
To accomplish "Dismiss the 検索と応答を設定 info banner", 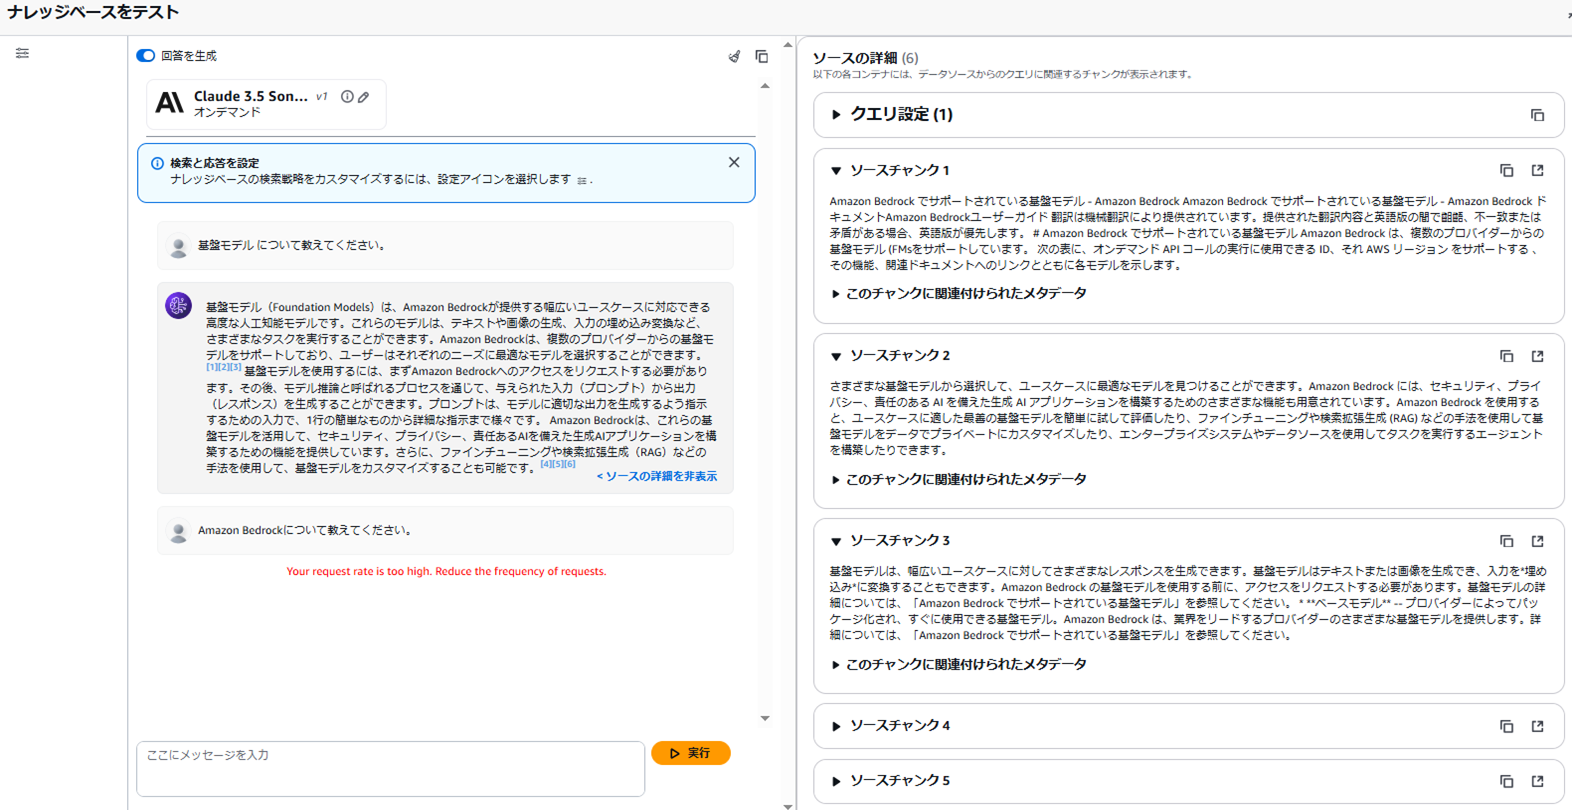I will pos(734,162).
